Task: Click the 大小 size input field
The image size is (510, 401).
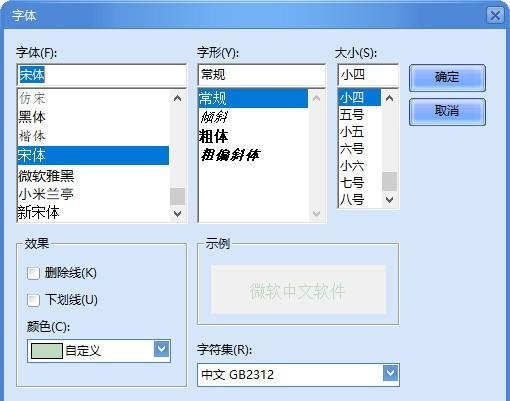Action: [x=368, y=75]
